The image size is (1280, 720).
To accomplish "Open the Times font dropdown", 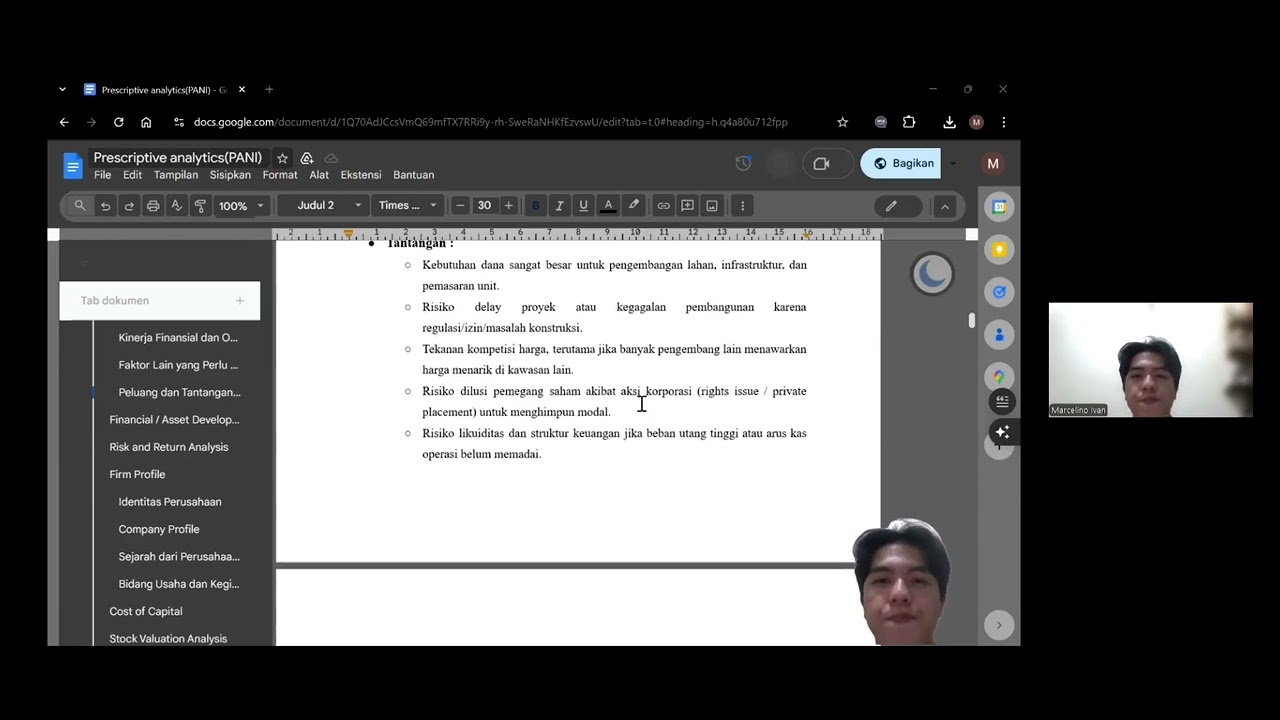I will click(x=407, y=206).
